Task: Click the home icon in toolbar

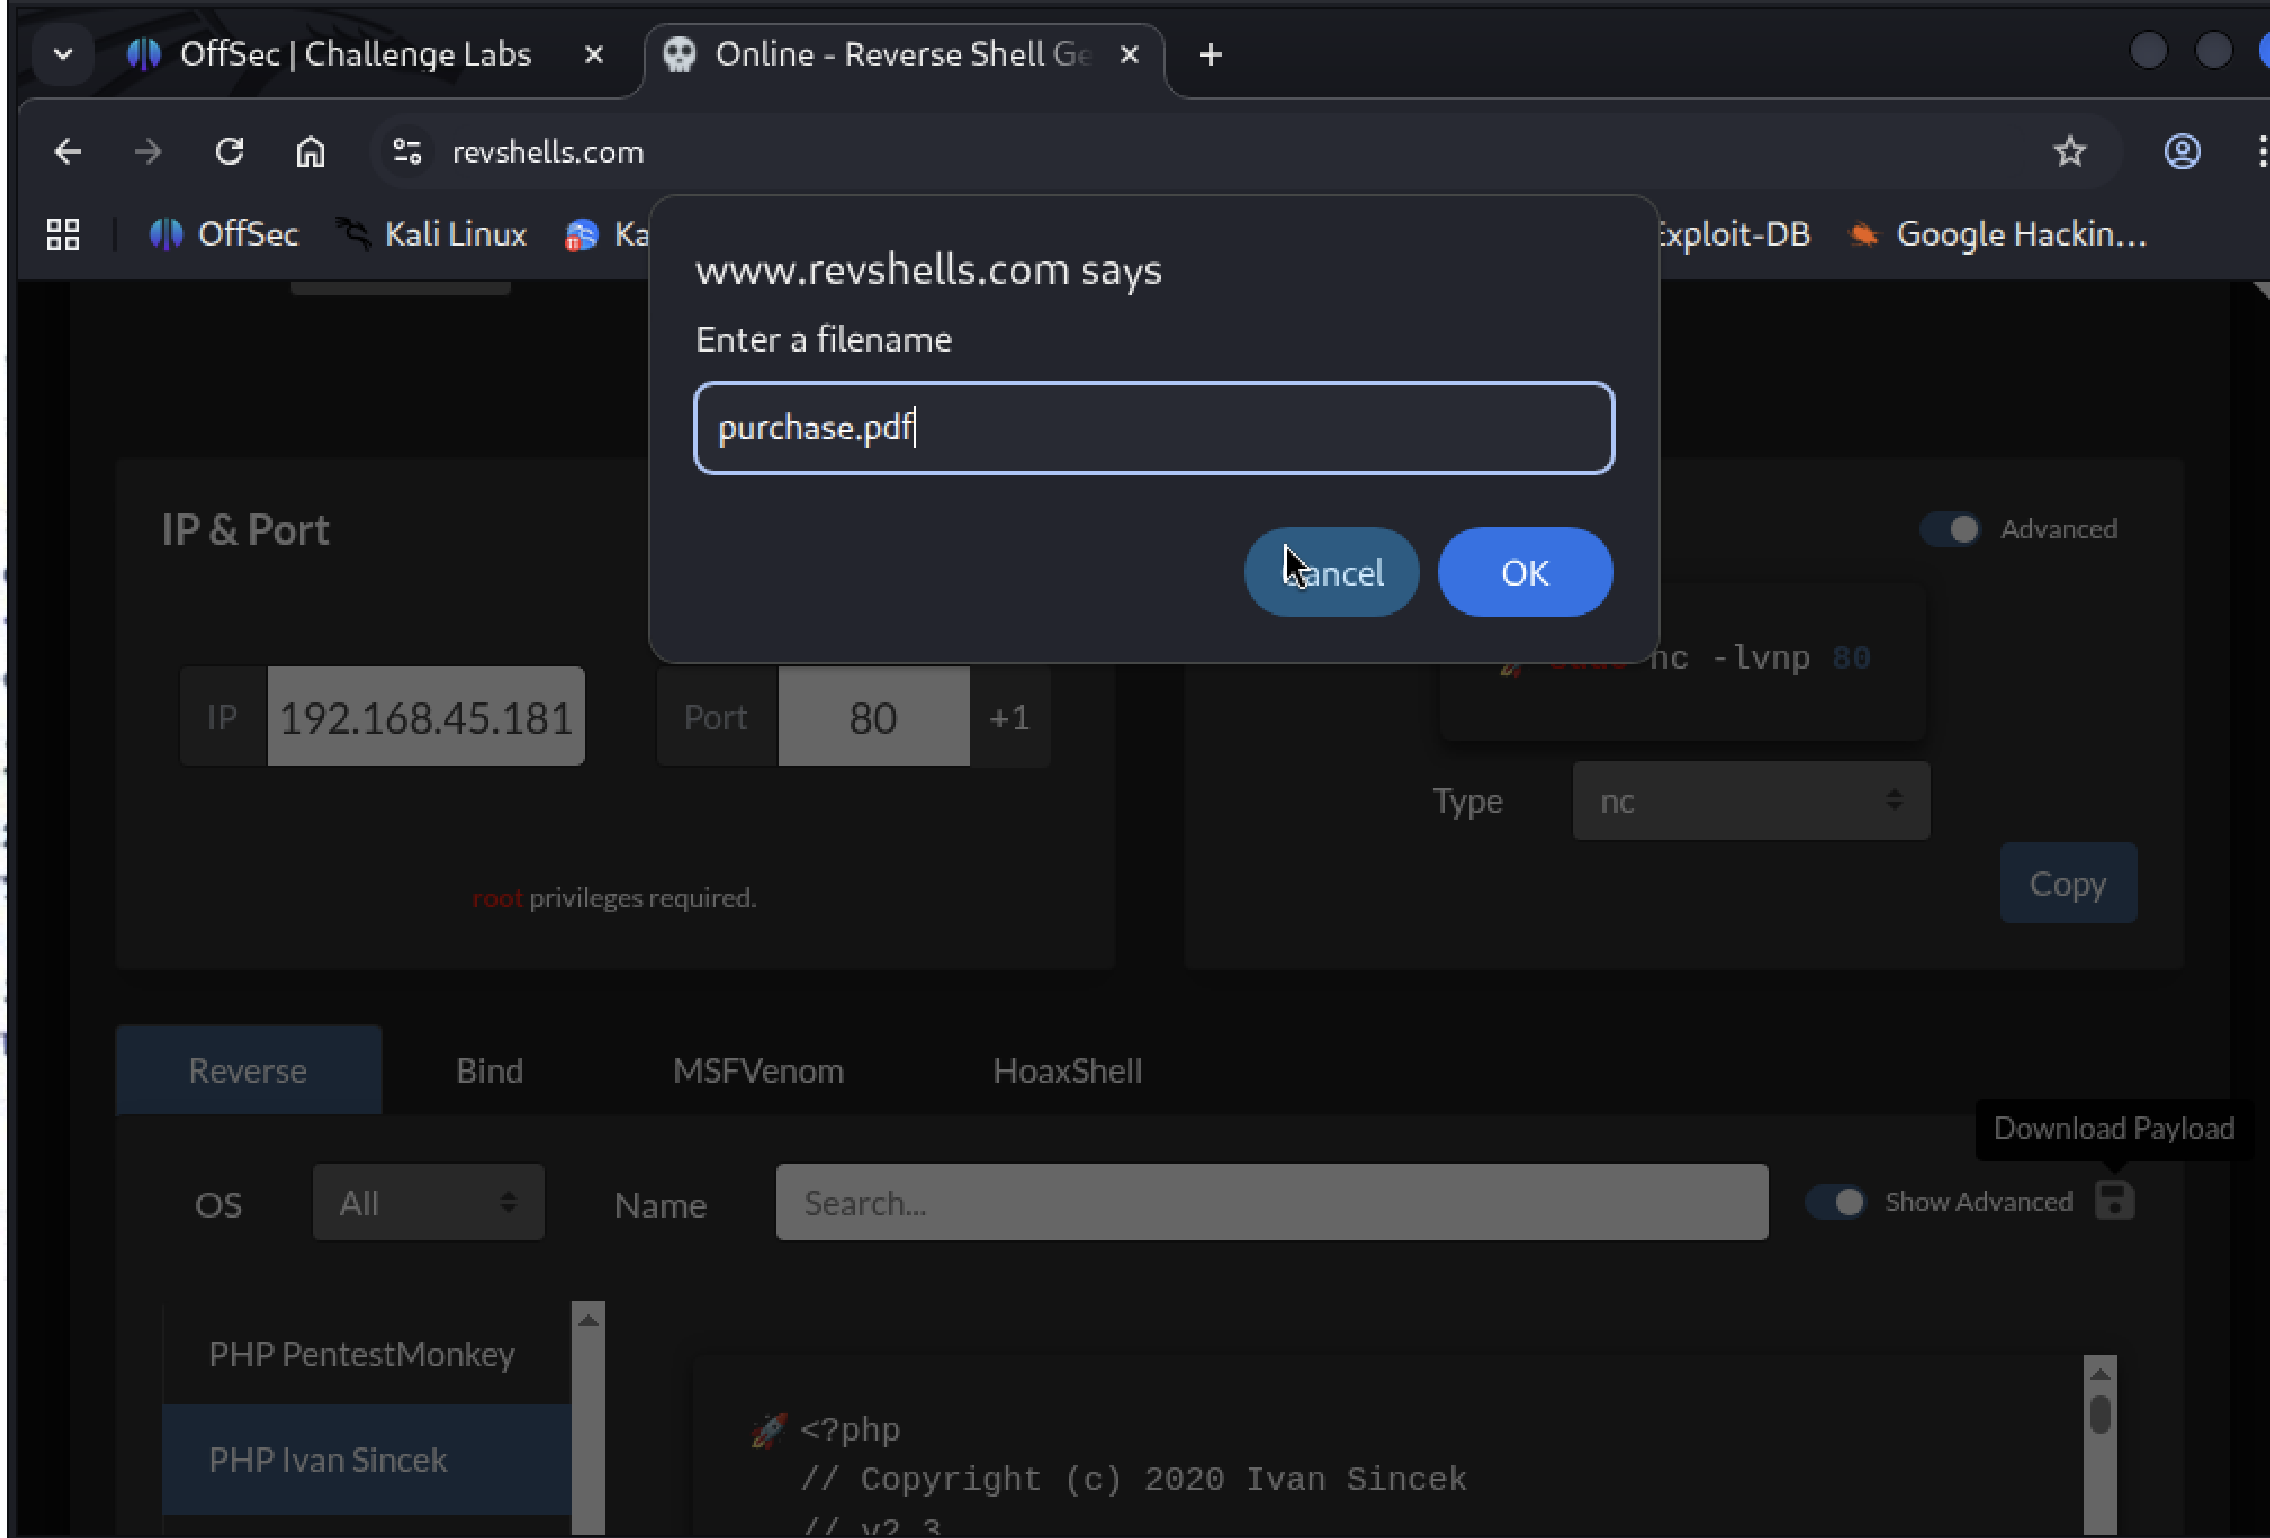Action: click(x=310, y=152)
